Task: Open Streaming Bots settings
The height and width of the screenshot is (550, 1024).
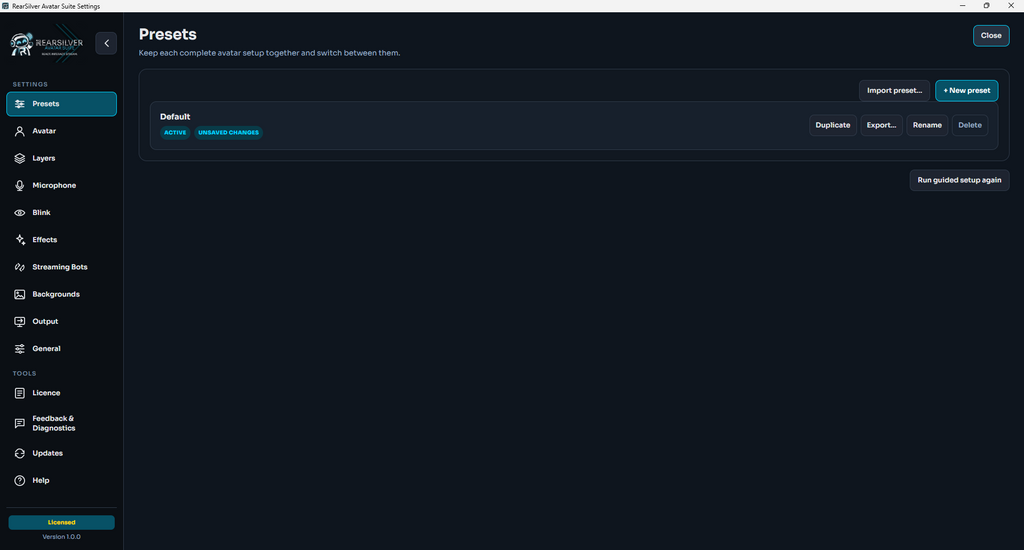Action: pos(61,267)
